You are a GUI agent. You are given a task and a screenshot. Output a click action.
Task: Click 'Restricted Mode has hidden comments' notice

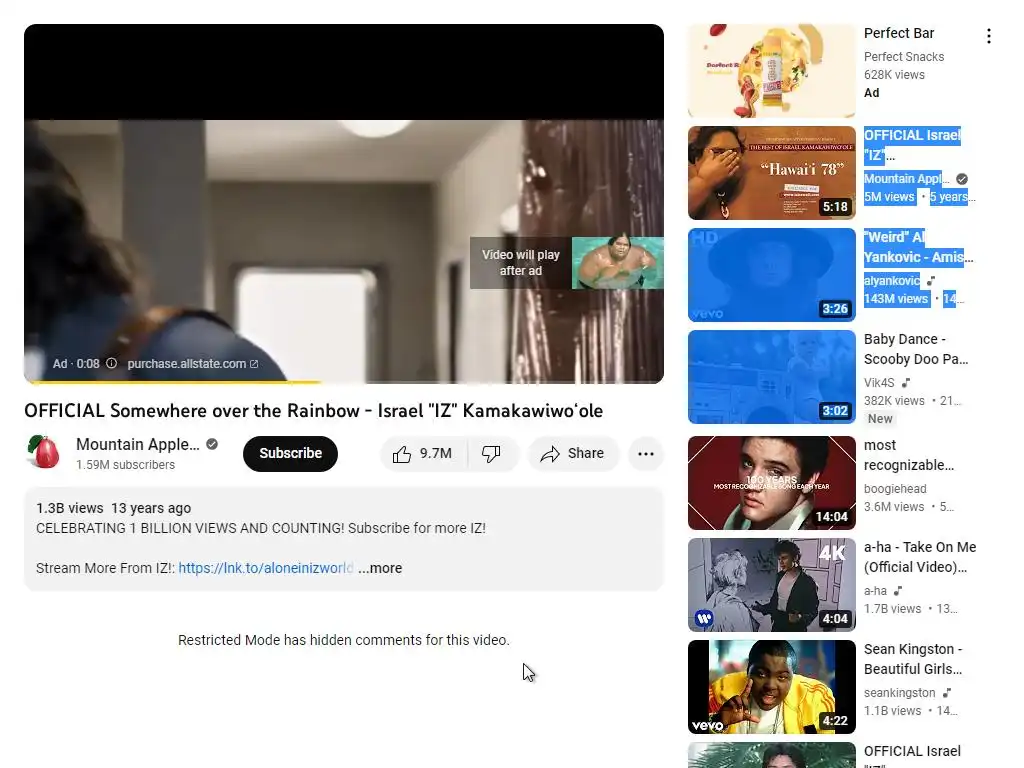(x=344, y=640)
